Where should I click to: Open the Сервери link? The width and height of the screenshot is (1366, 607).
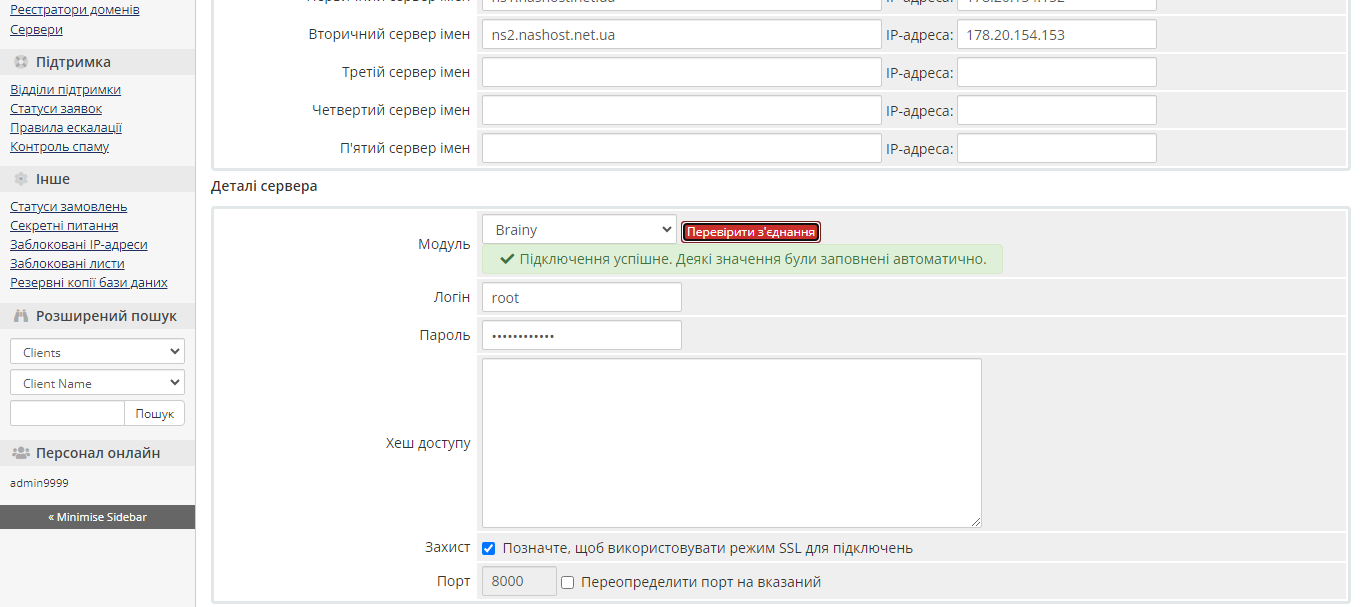(36, 29)
